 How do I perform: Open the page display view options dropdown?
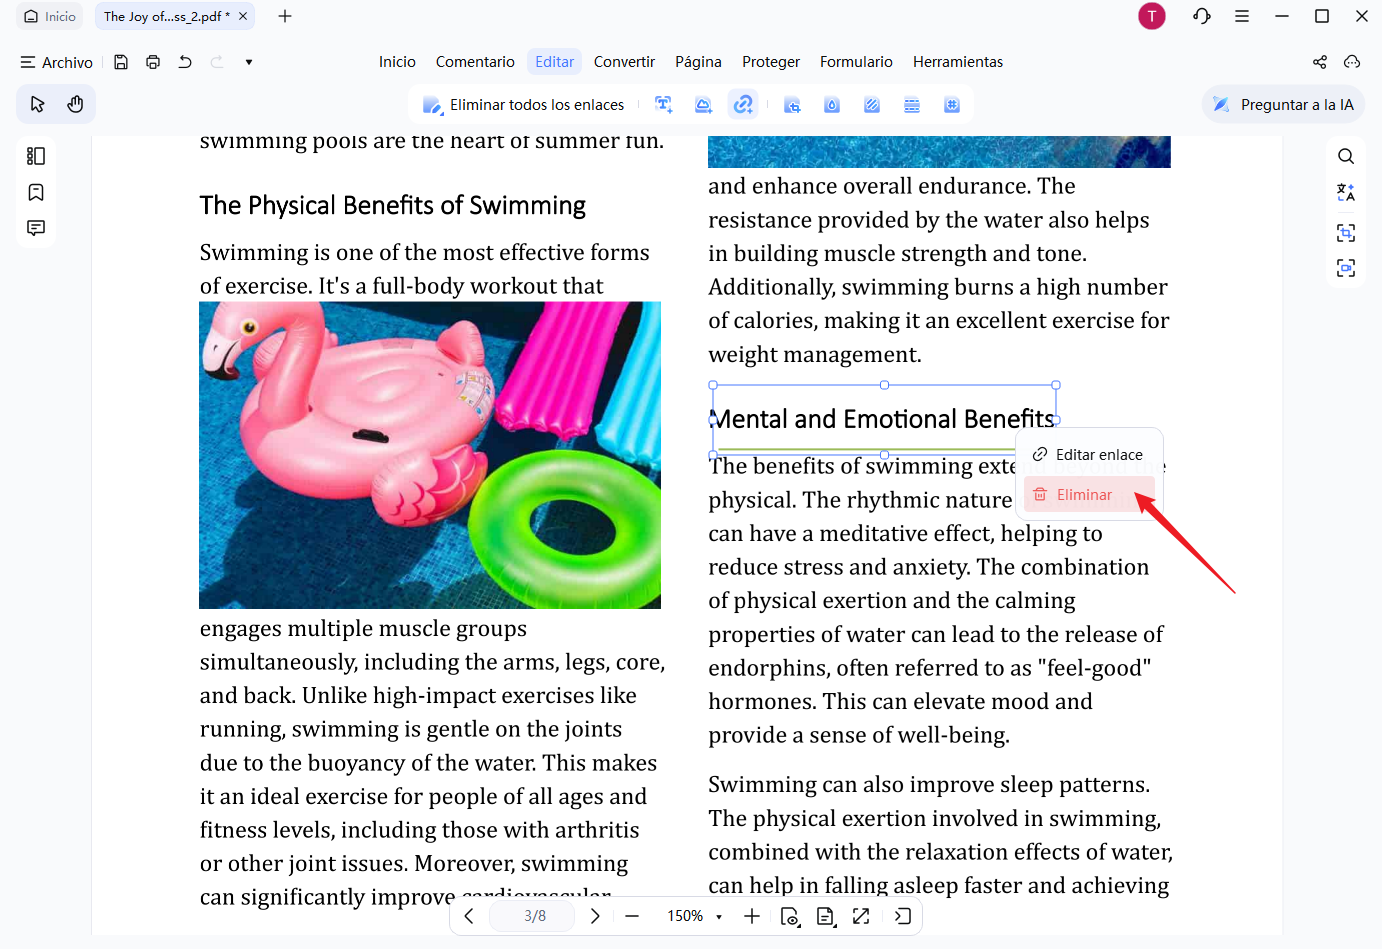790,916
